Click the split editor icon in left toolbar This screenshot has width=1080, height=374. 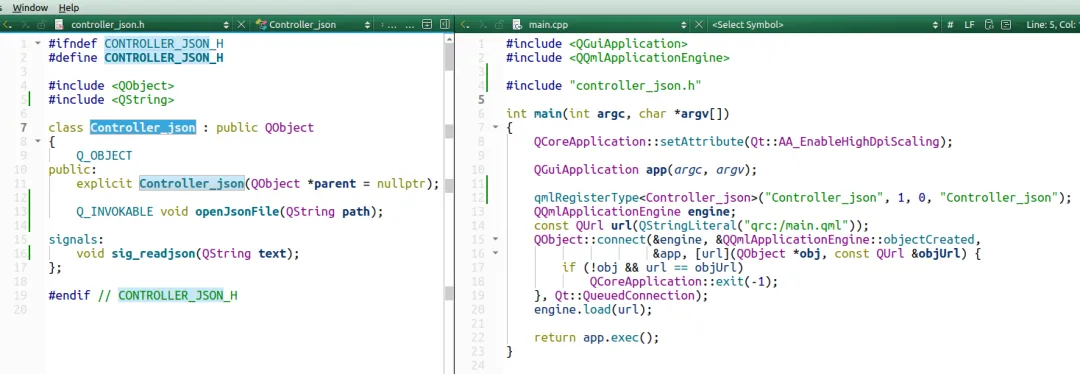pyautogui.click(x=427, y=24)
